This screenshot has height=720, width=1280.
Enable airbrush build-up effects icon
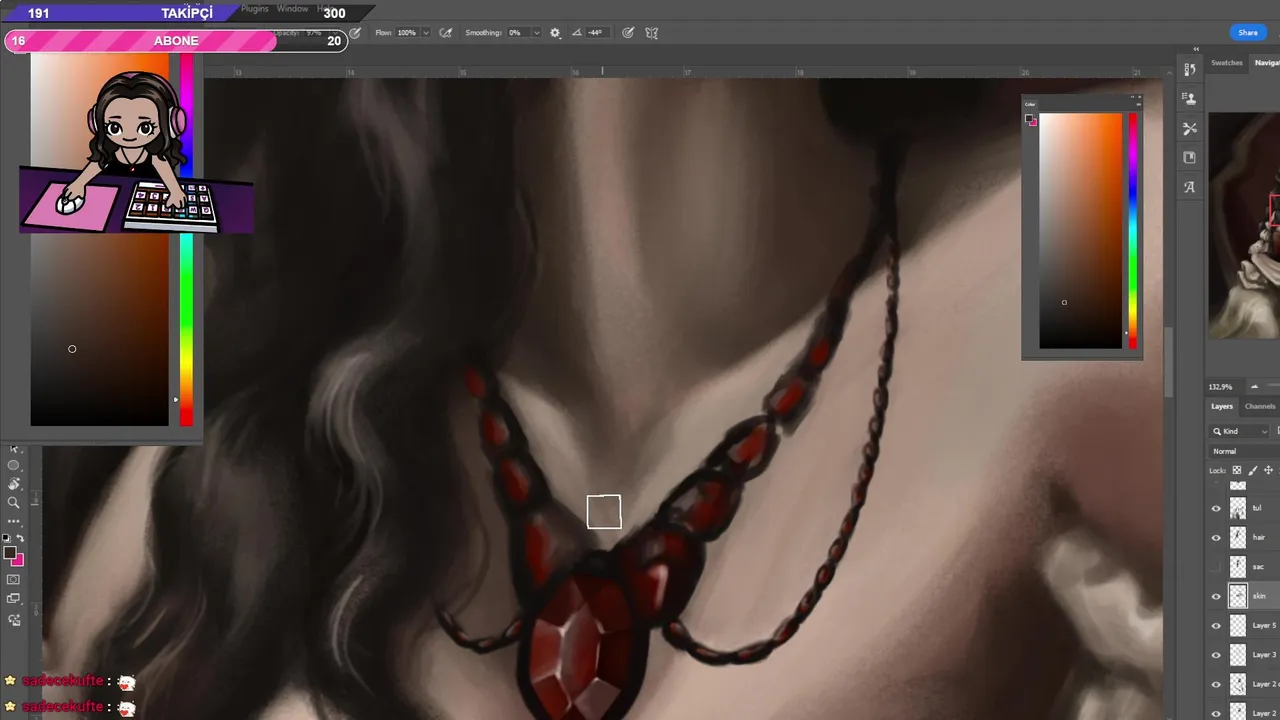pos(446,33)
